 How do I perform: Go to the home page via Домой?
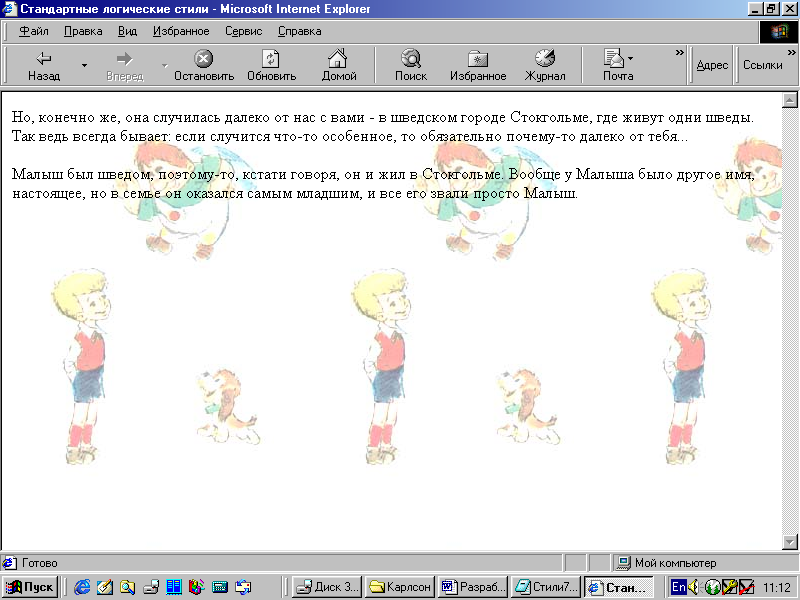coord(338,65)
